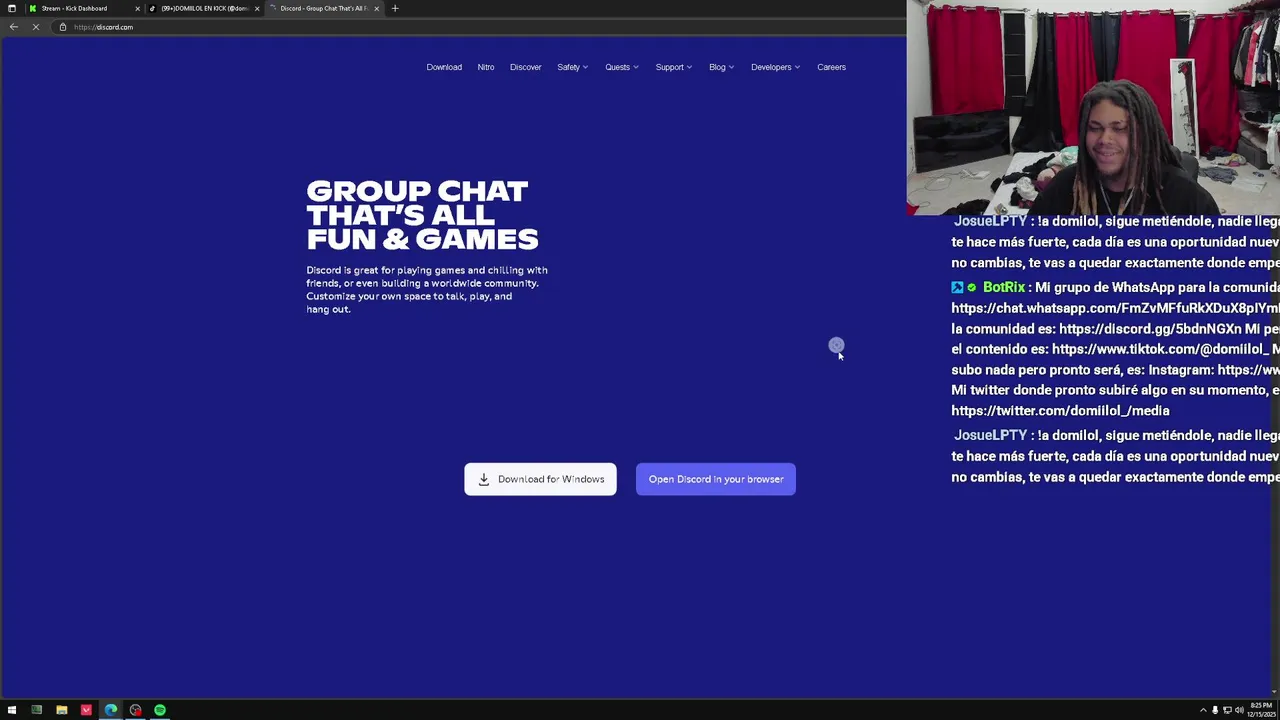The image size is (1280, 720).
Task: Click the blue moderator badge beside BotRix
Action: point(957,288)
